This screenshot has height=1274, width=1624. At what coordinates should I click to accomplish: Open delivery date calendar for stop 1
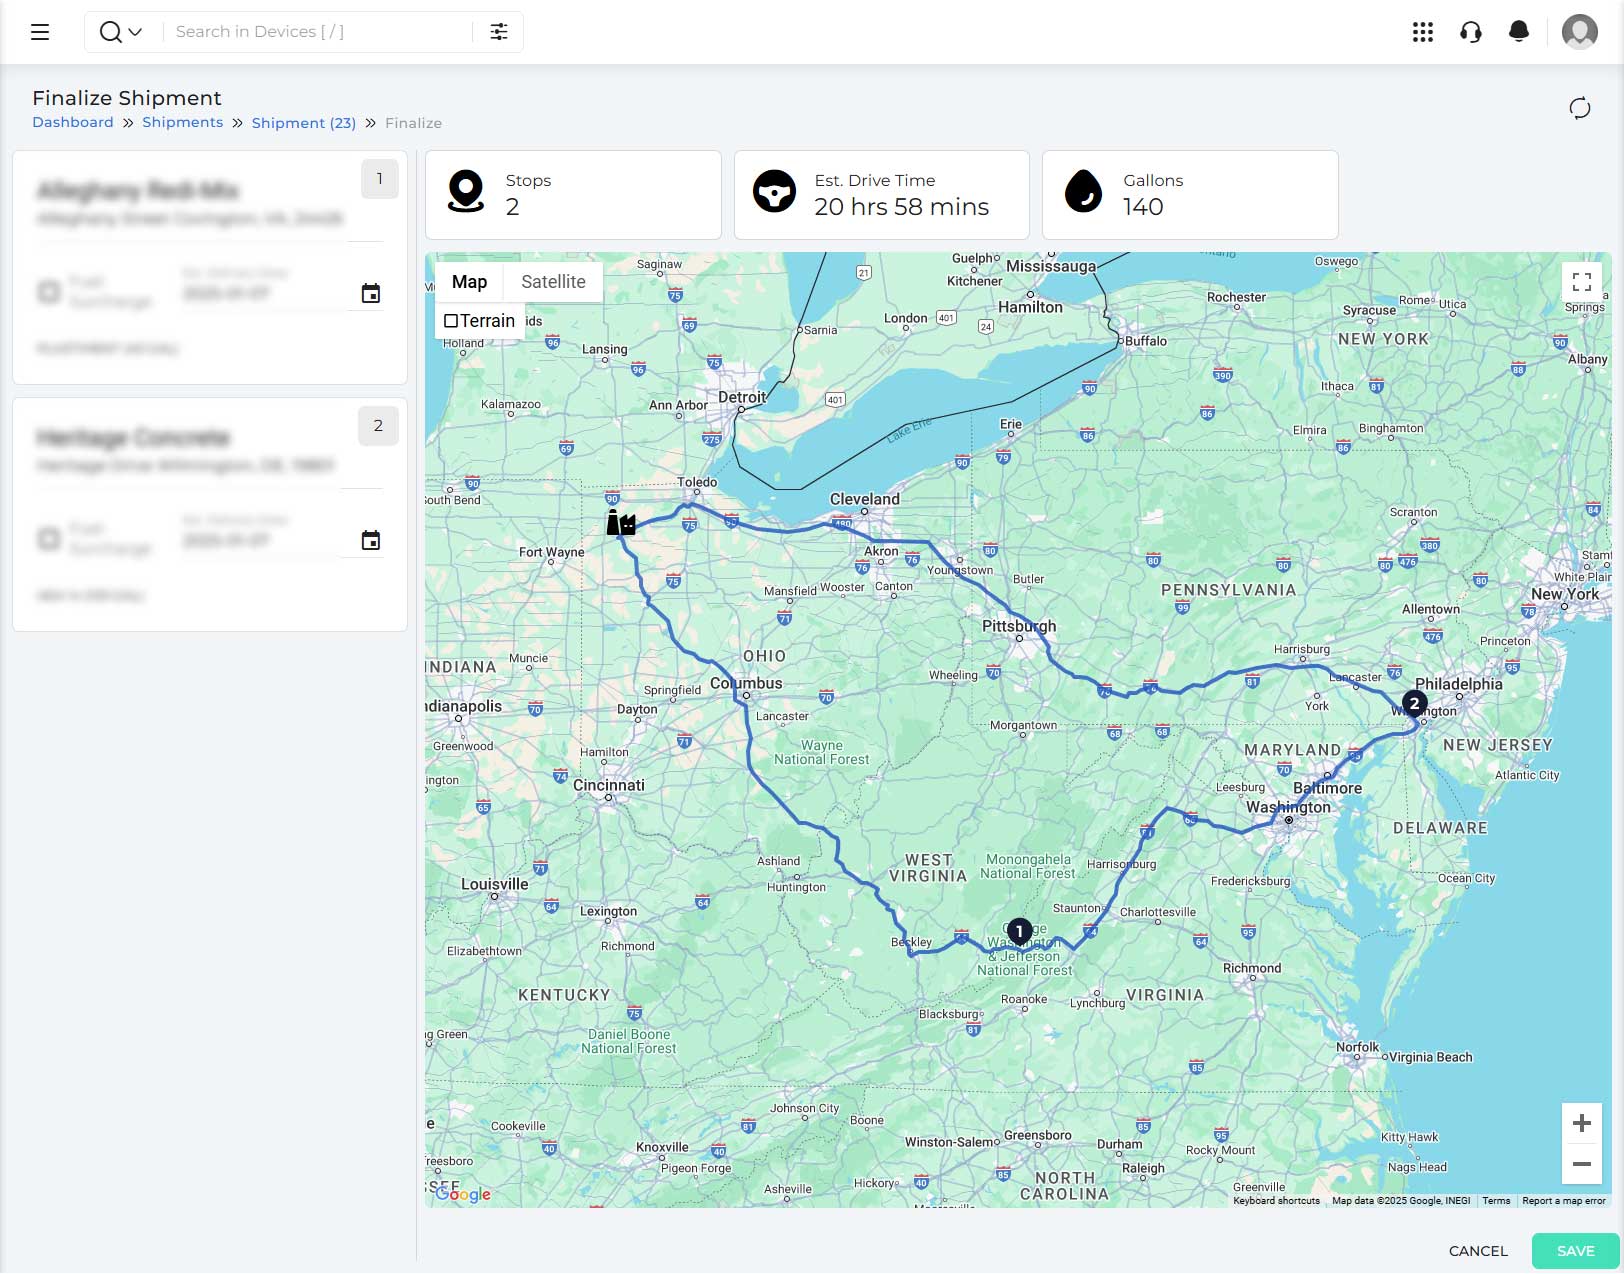(x=370, y=293)
